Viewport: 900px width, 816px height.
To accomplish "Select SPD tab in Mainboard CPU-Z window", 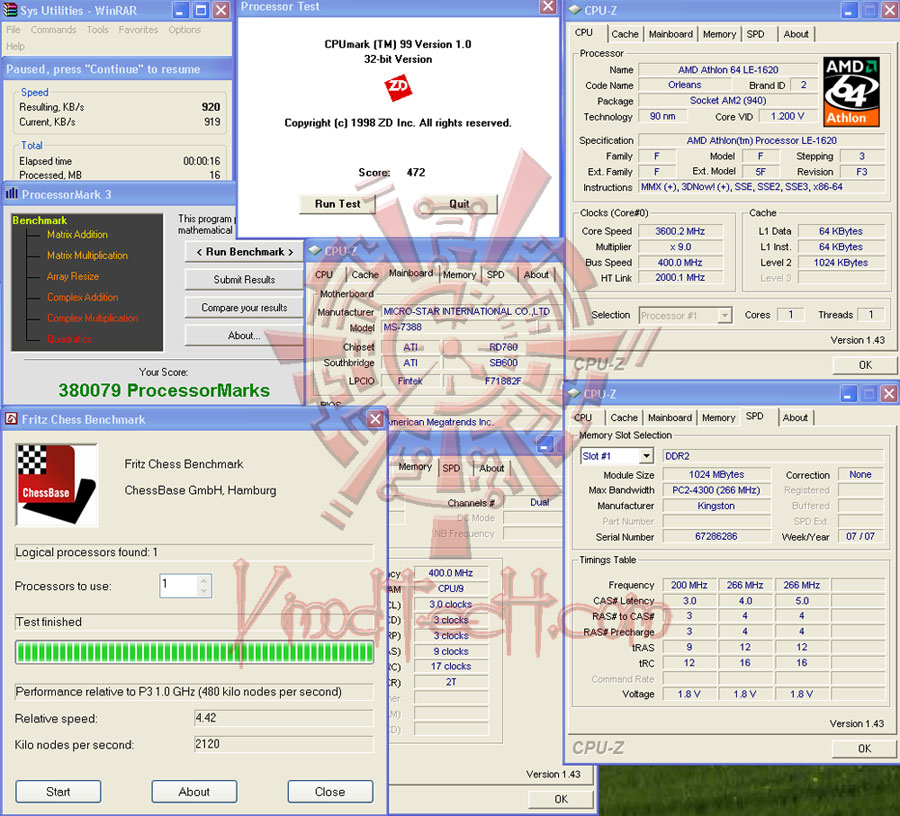I will (x=495, y=275).
